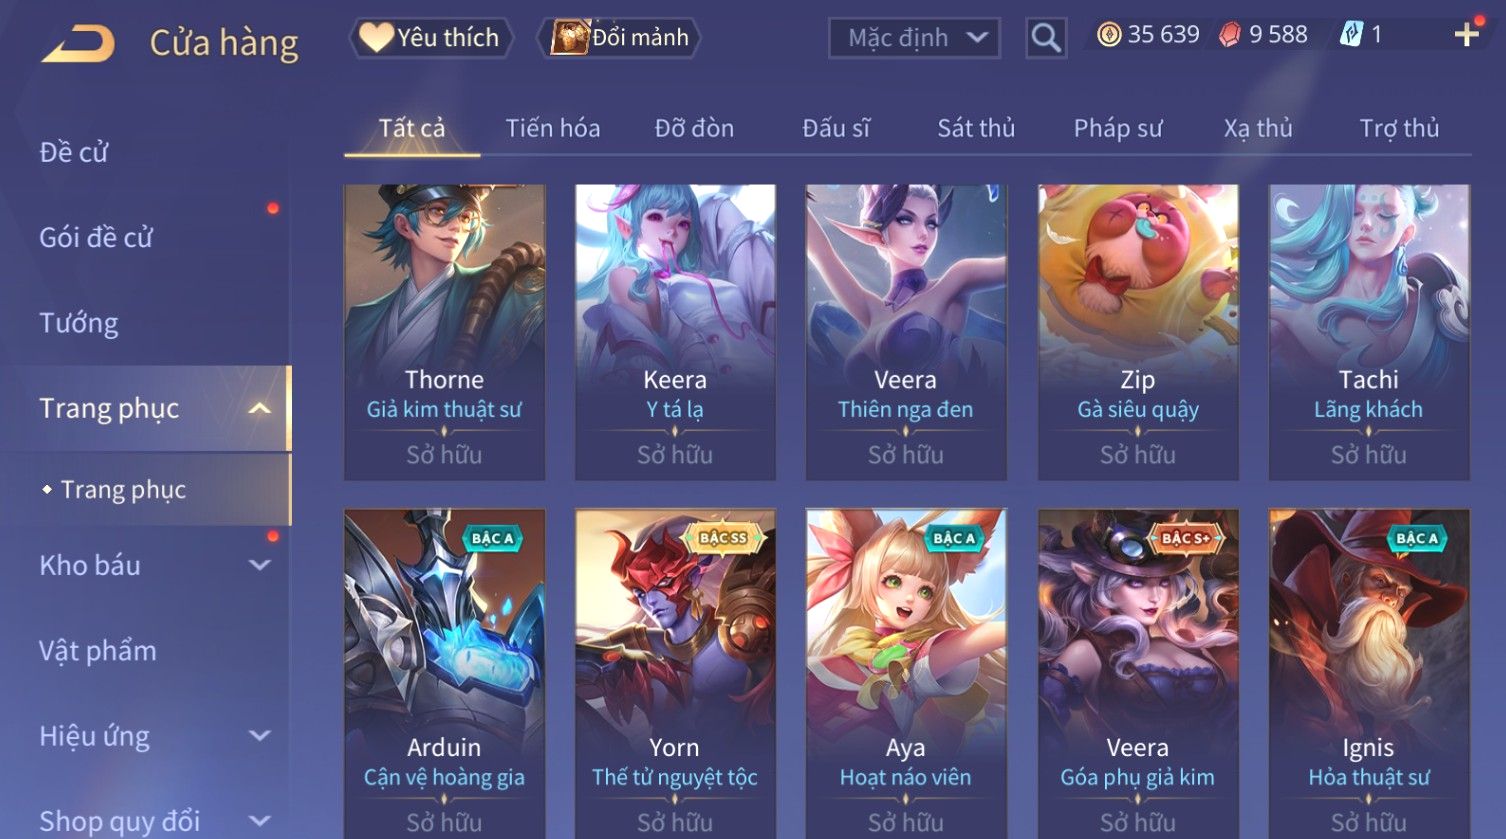This screenshot has width=1506, height=839.
Task: Open Yêu thích favorites heart button
Action: click(431, 38)
